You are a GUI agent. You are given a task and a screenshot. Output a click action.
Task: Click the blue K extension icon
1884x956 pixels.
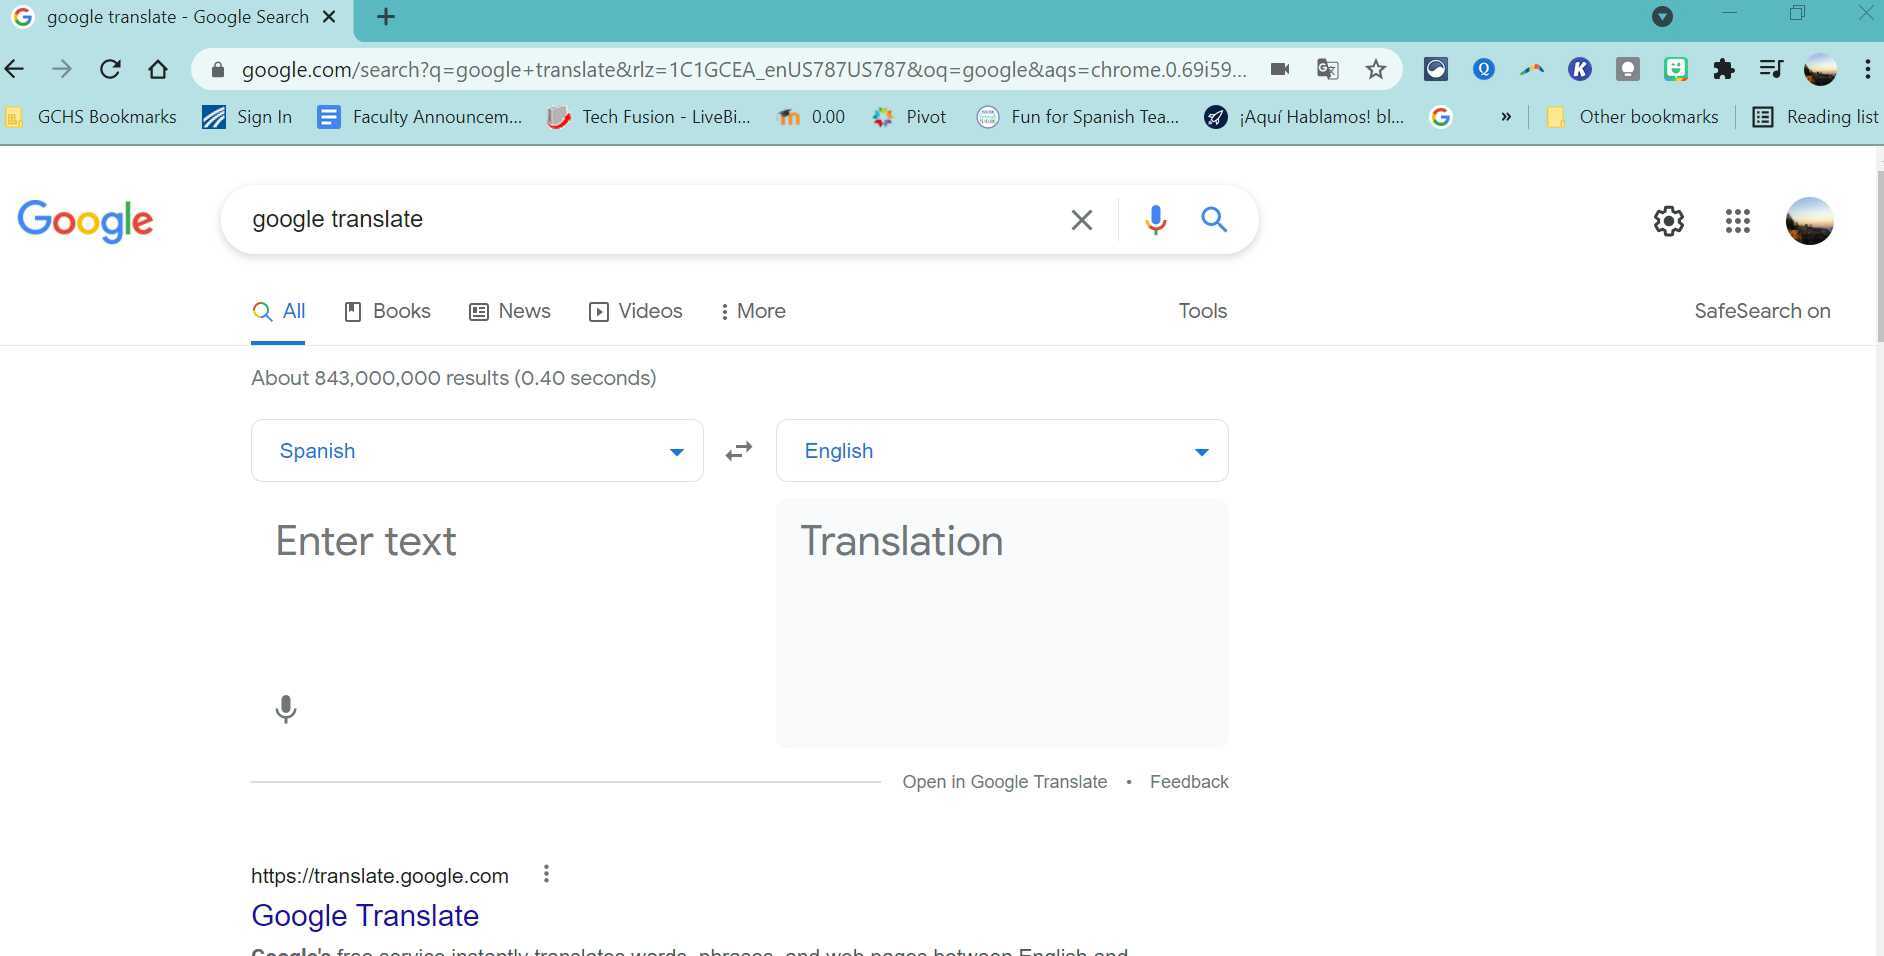(1579, 69)
